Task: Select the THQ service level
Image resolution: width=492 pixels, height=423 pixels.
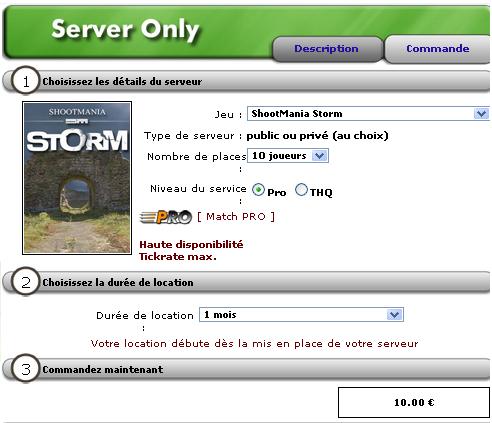Action: [x=301, y=190]
